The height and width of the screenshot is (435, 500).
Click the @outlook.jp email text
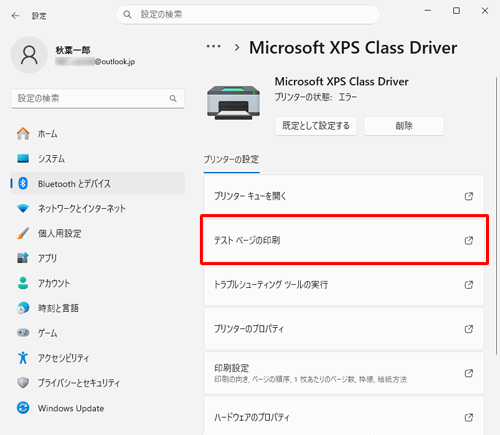[x=115, y=62]
